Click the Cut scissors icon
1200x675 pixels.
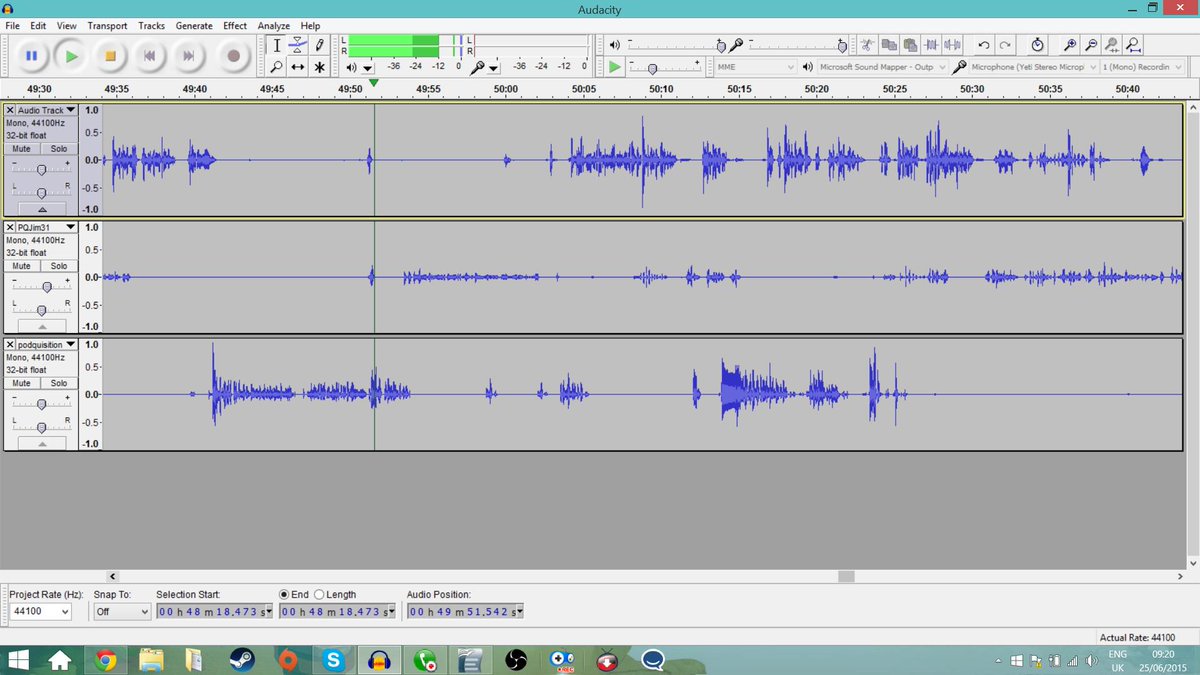(867, 45)
